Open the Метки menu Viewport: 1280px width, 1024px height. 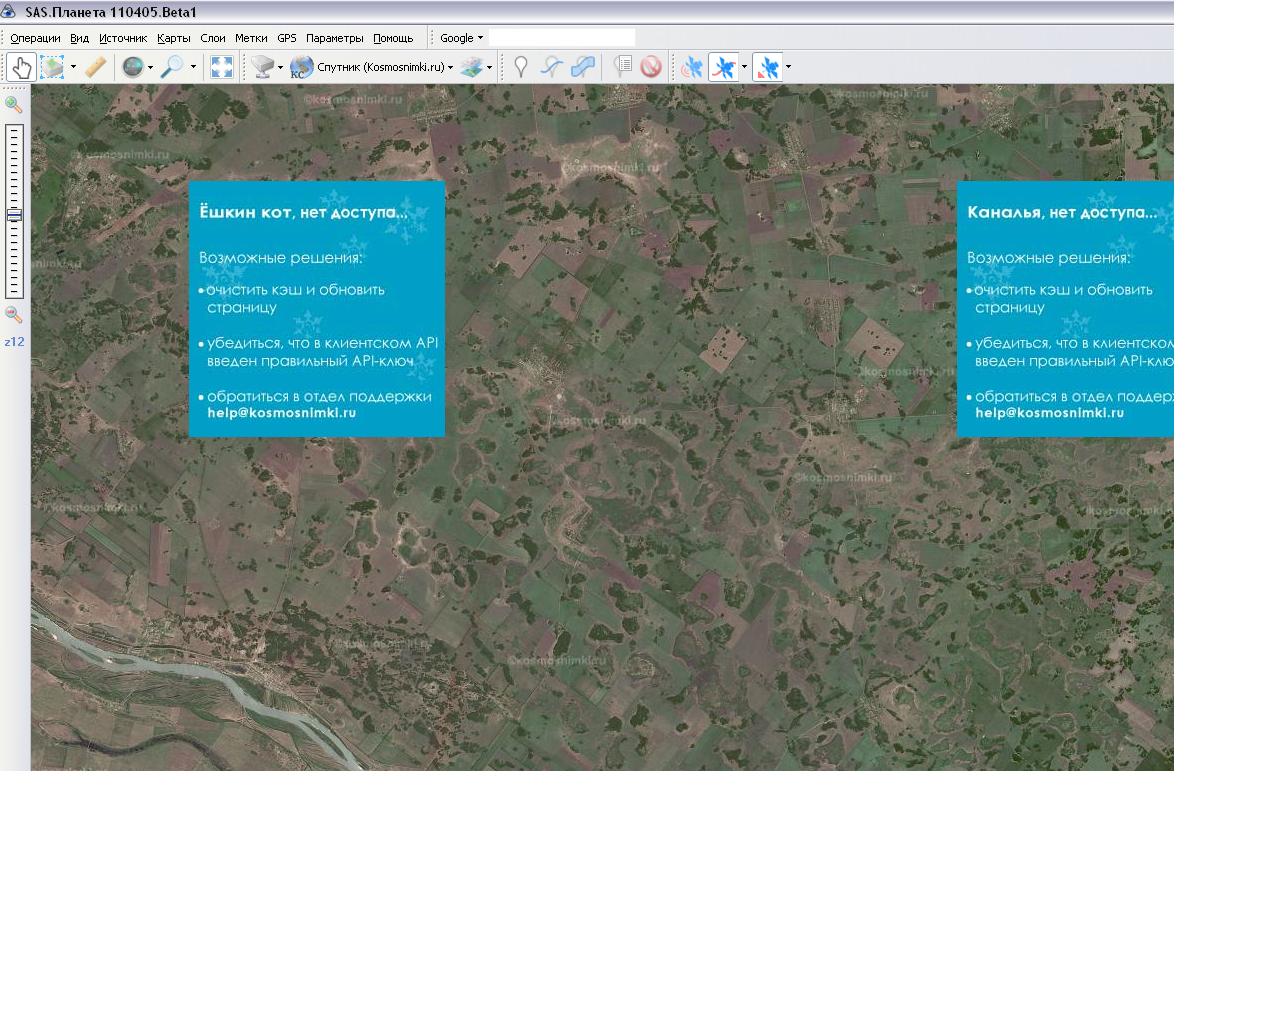[251, 38]
